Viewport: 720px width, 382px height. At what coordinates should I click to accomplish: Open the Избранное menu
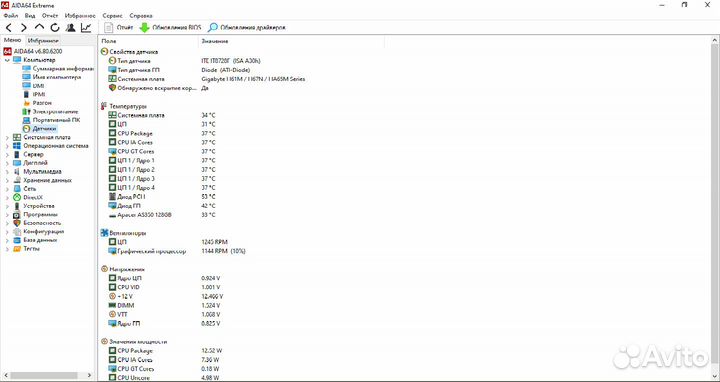click(80, 16)
